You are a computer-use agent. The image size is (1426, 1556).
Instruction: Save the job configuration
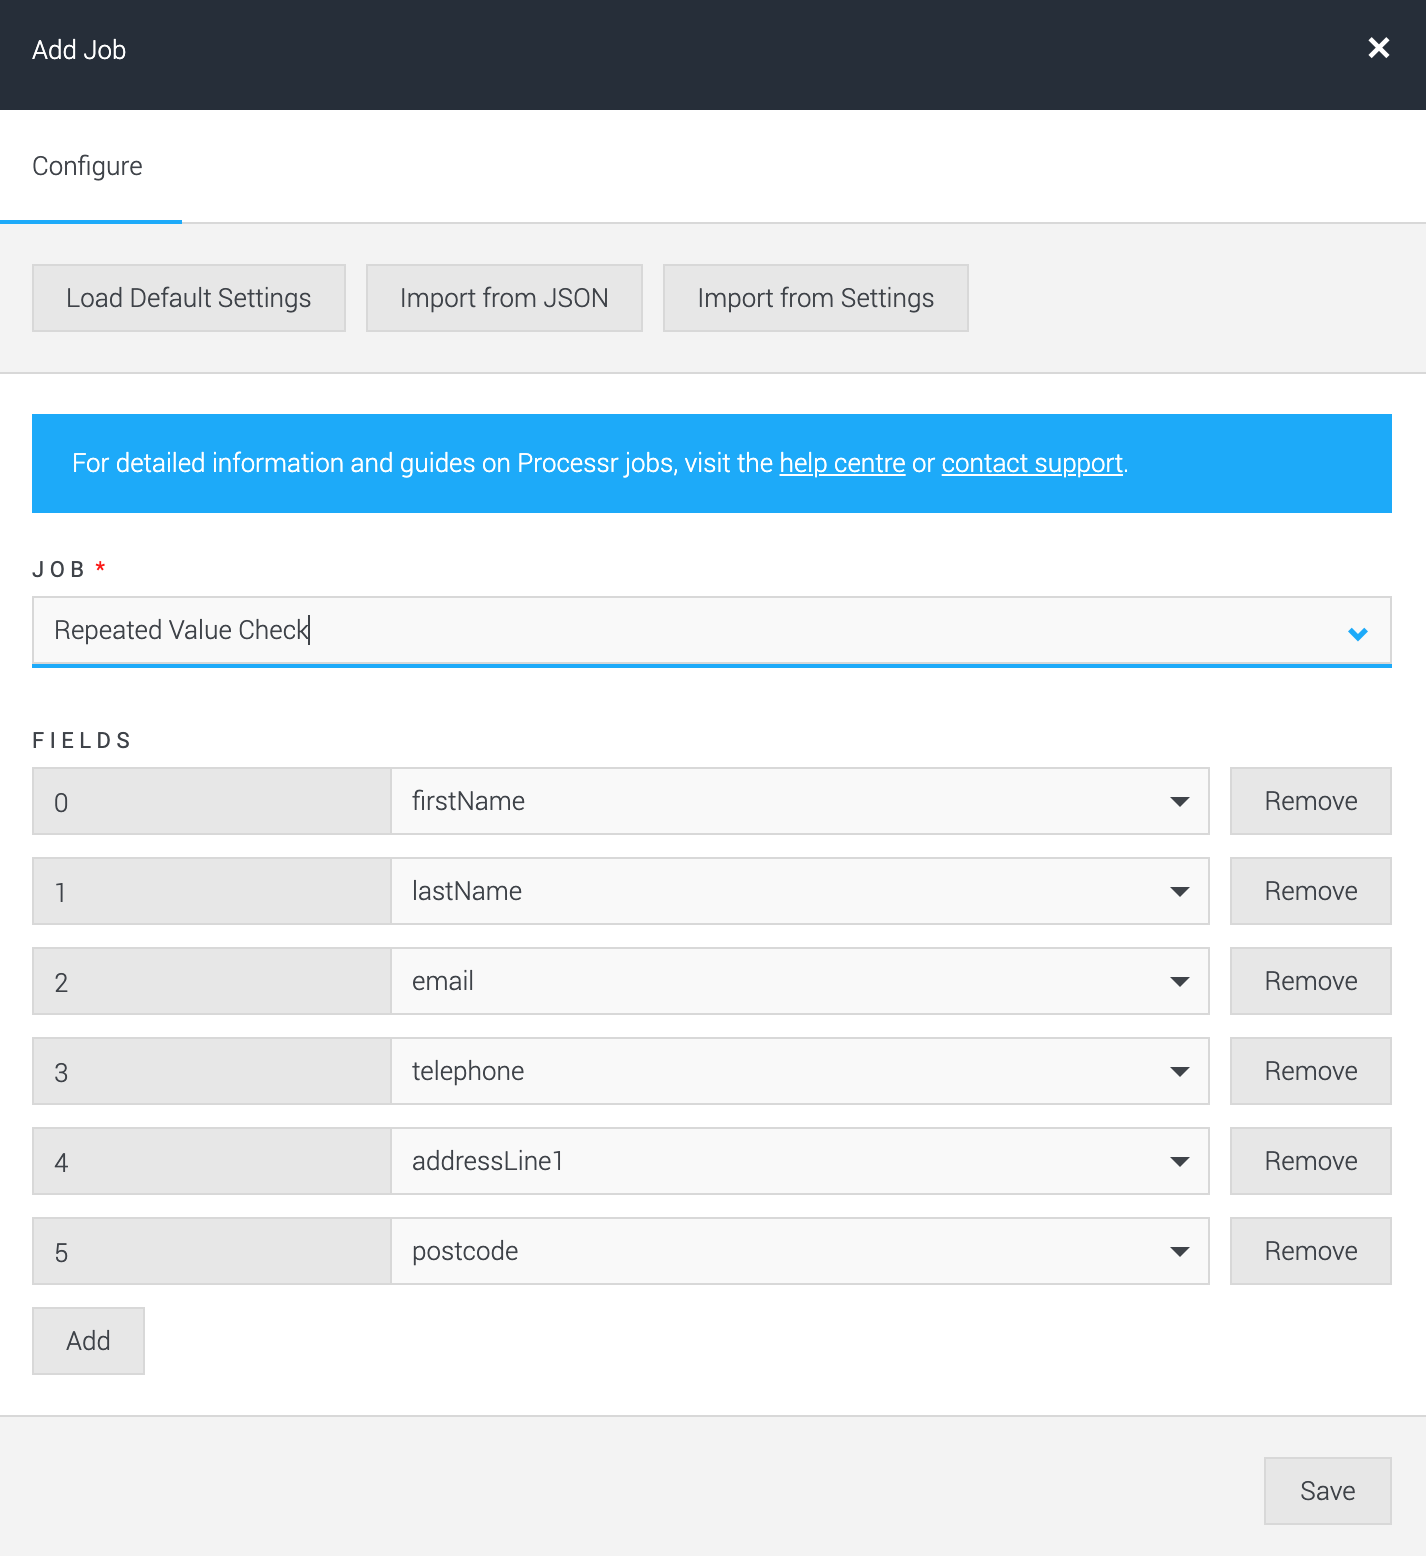pos(1327,1491)
